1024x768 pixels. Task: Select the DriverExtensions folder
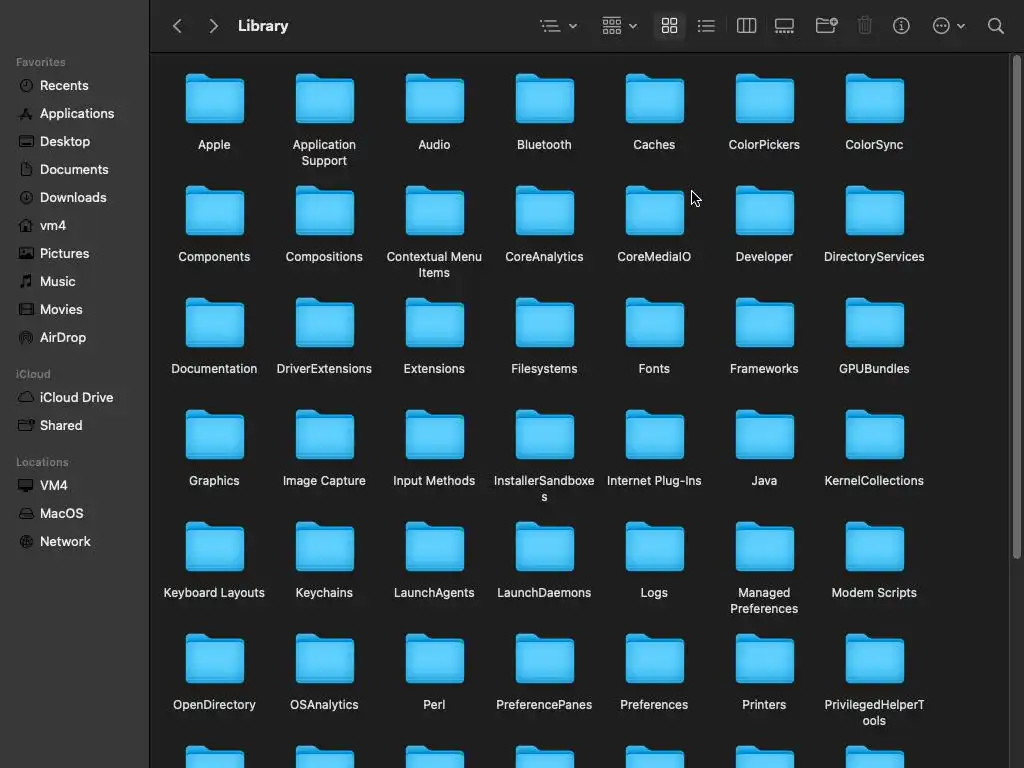pos(324,323)
